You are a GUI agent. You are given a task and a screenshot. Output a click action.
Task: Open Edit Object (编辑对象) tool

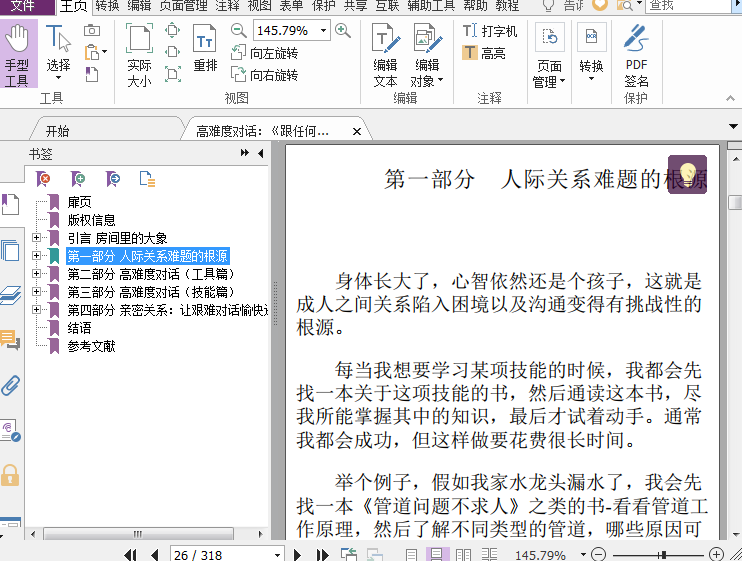pyautogui.click(x=427, y=55)
